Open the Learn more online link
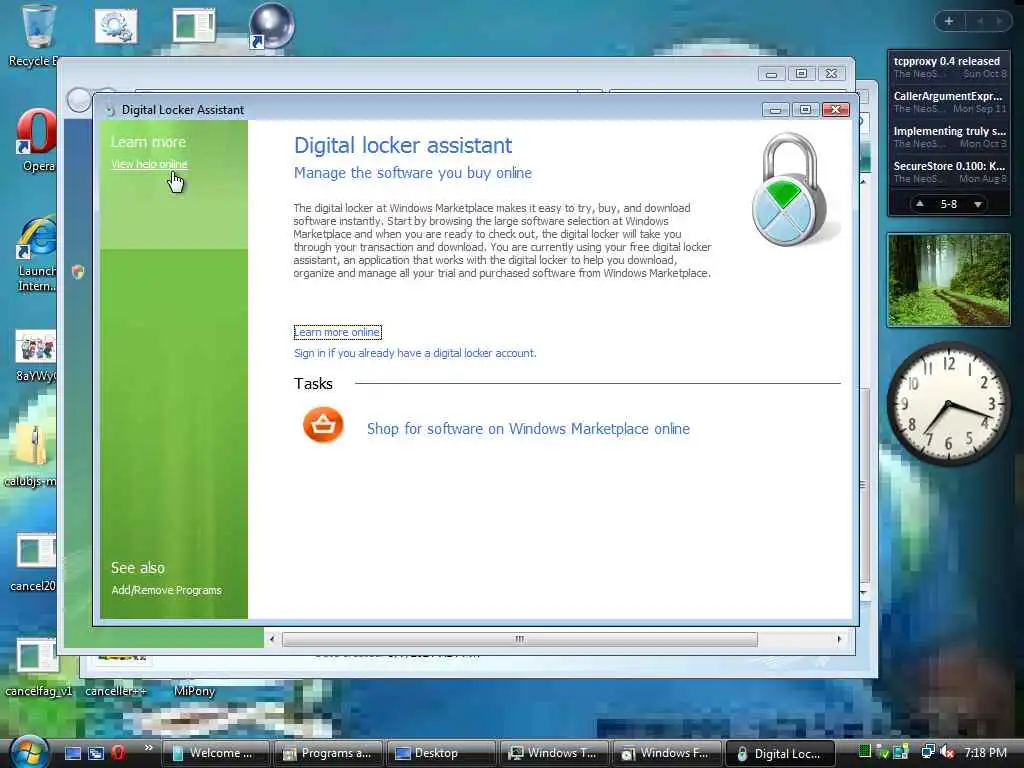This screenshot has height=768, width=1024. pyautogui.click(x=337, y=332)
